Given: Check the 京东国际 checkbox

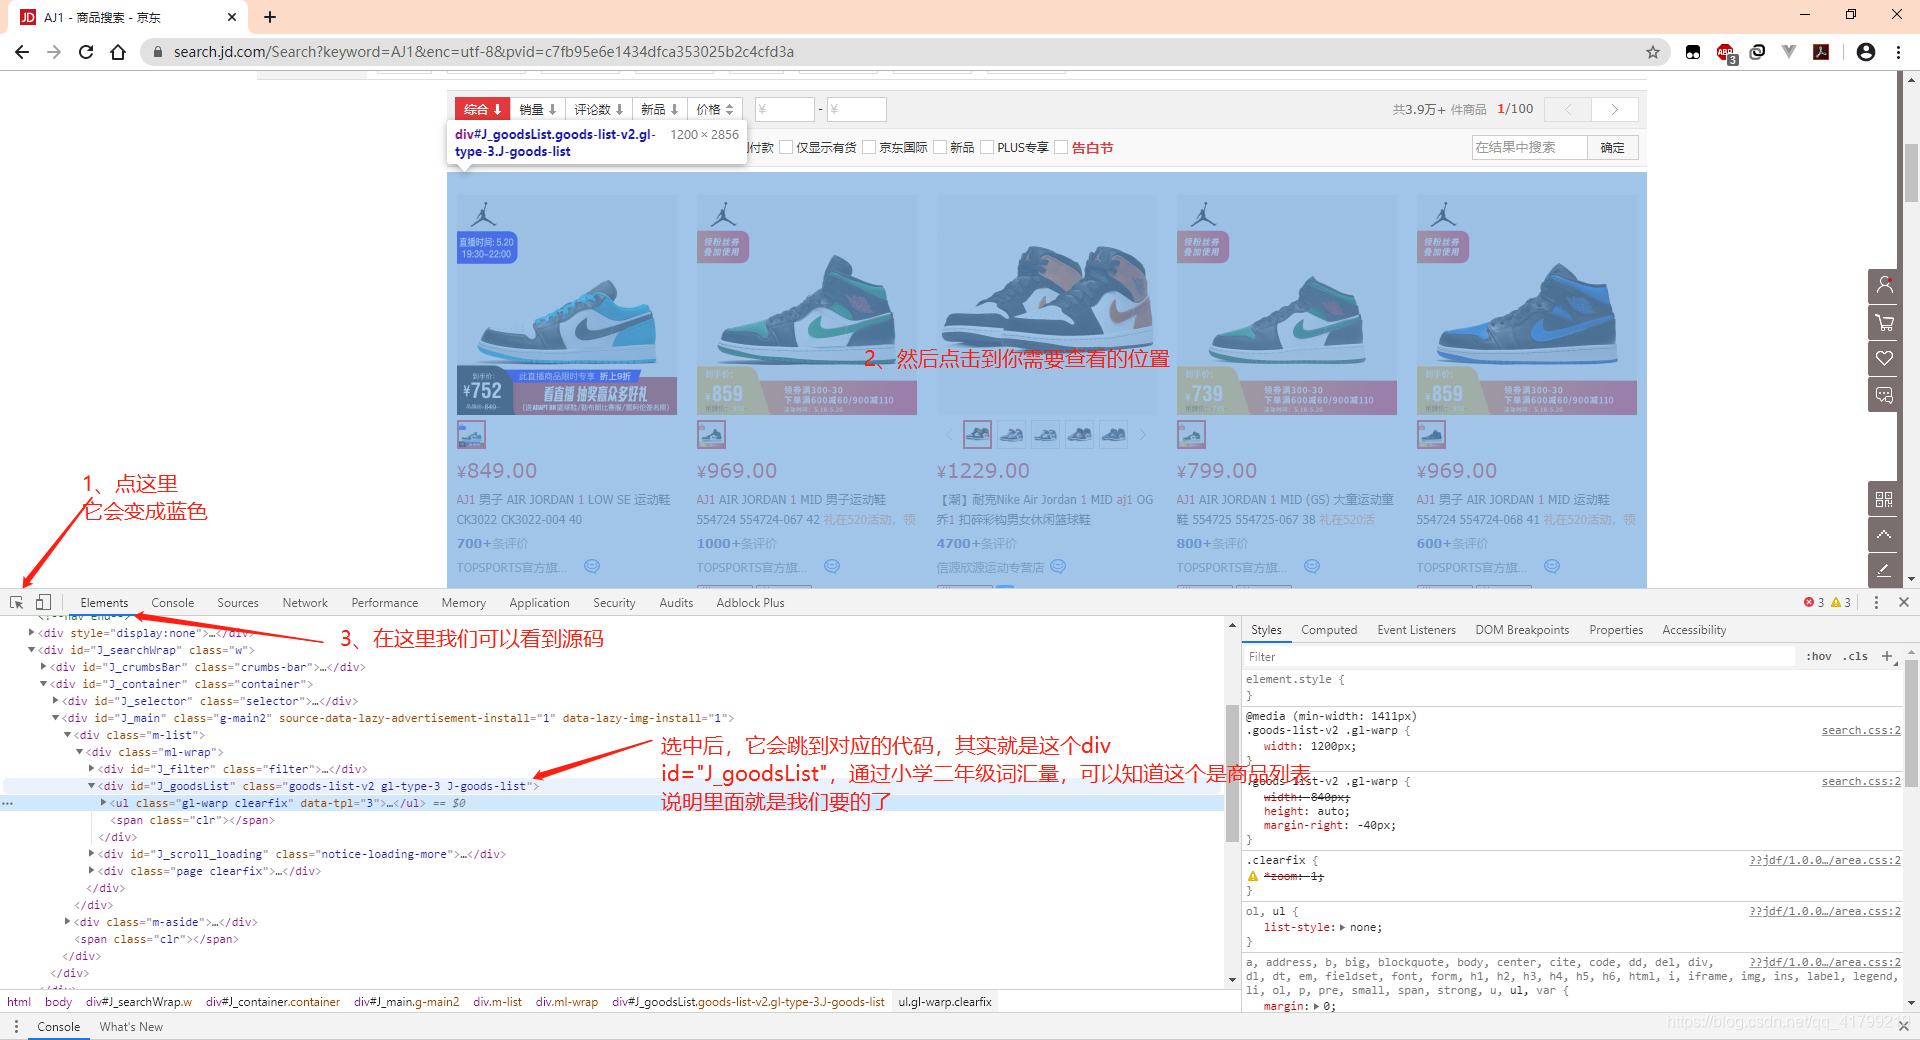Looking at the screenshot, I should tap(869, 147).
